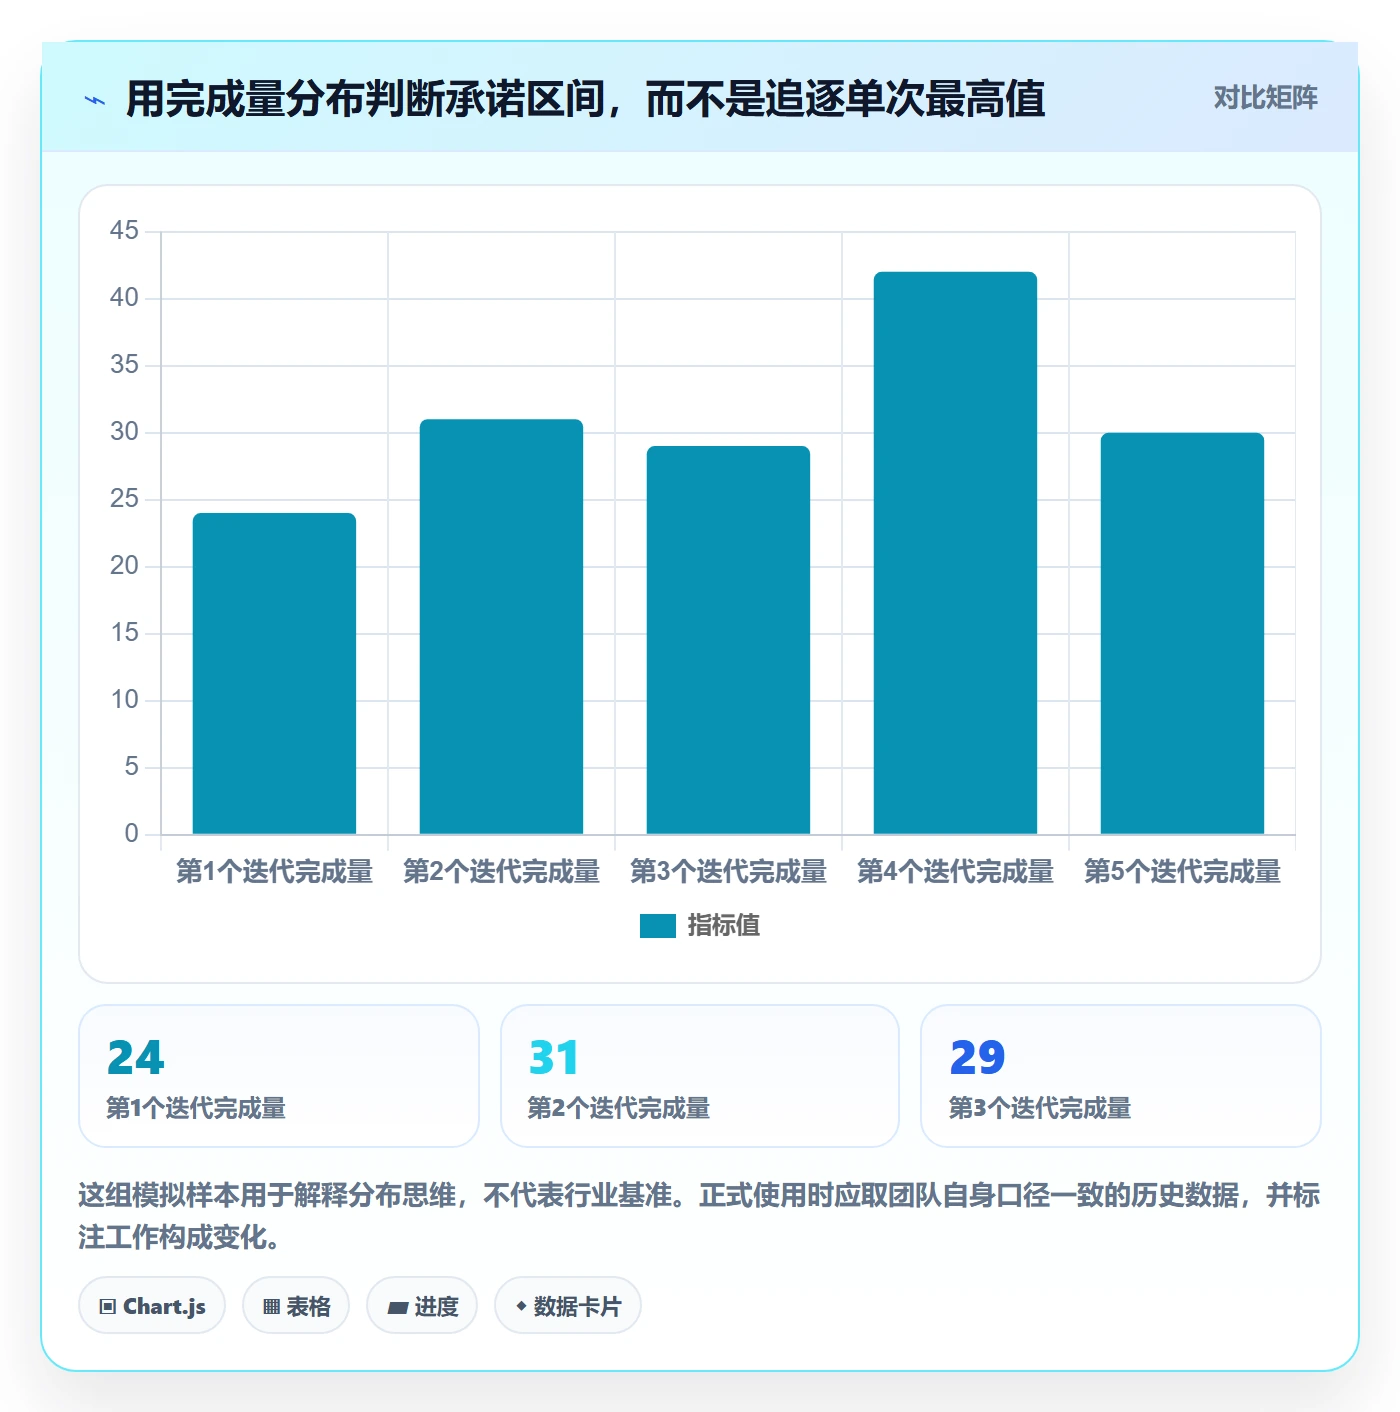The width and height of the screenshot is (1400, 1412).
Task: Click the Chart.js tag chip
Action: [x=152, y=1306]
